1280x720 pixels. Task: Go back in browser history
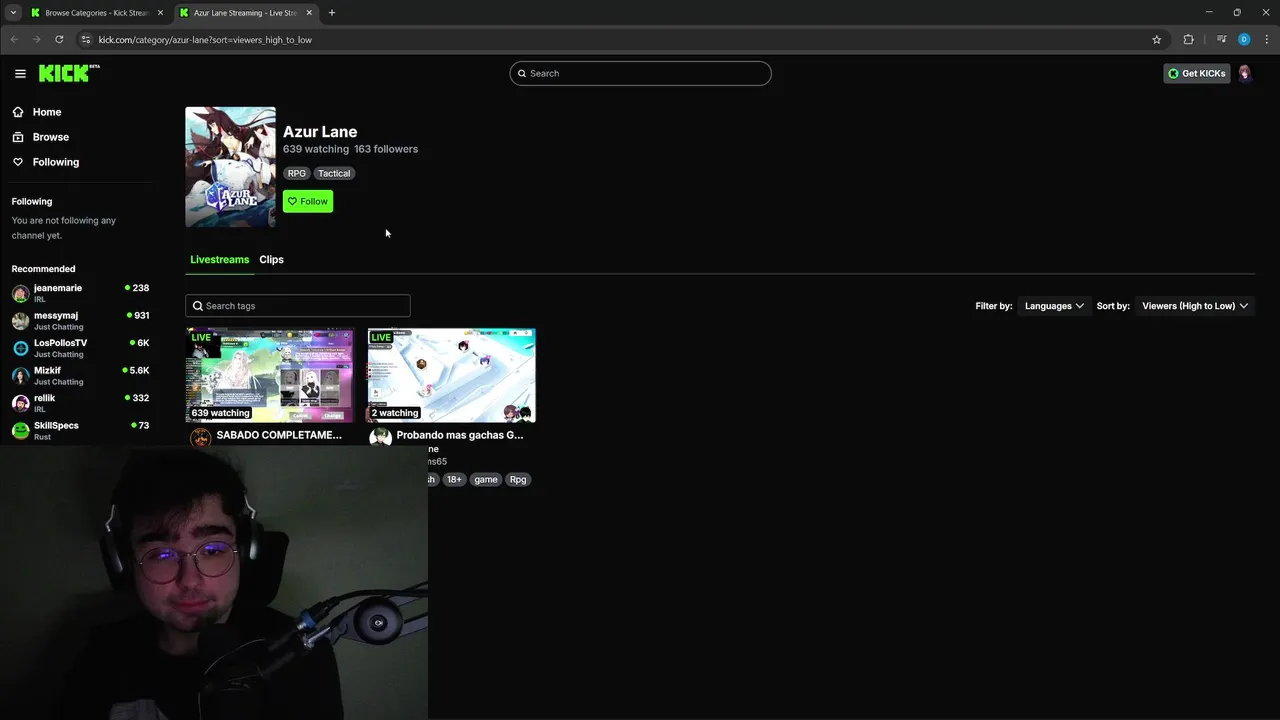[14, 40]
